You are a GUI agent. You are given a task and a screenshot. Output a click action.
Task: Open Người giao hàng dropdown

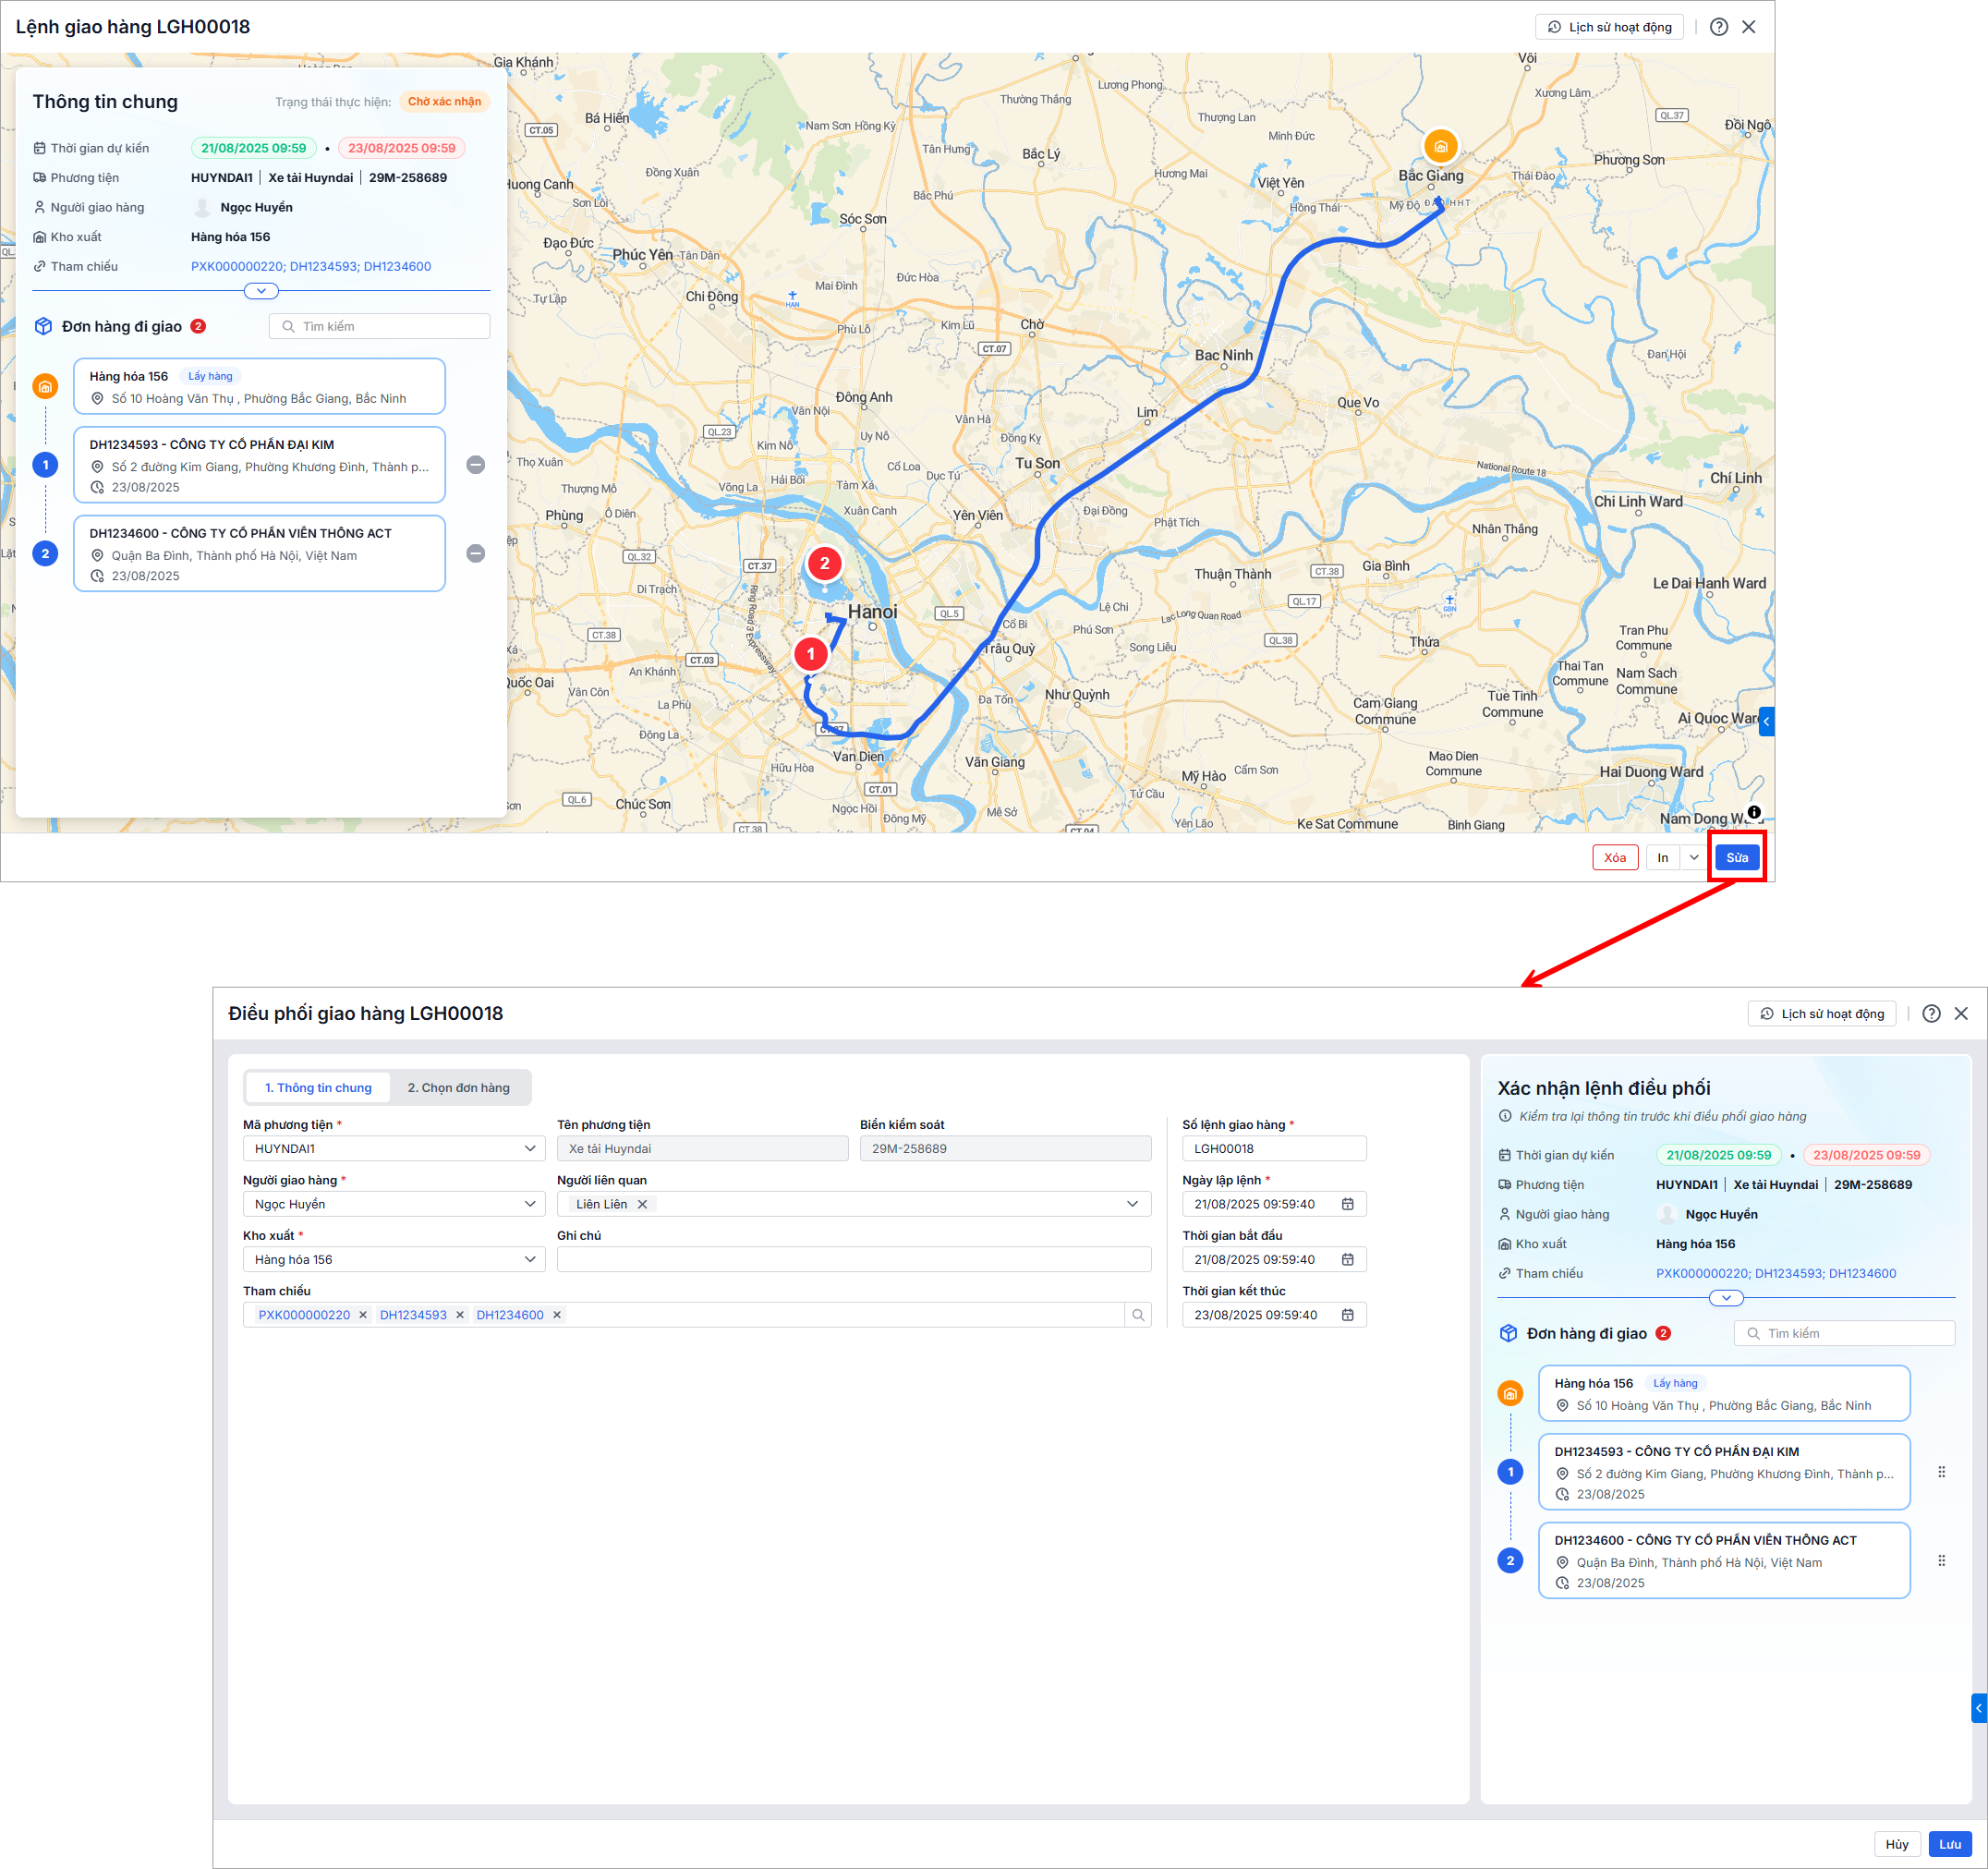[x=529, y=1204]
